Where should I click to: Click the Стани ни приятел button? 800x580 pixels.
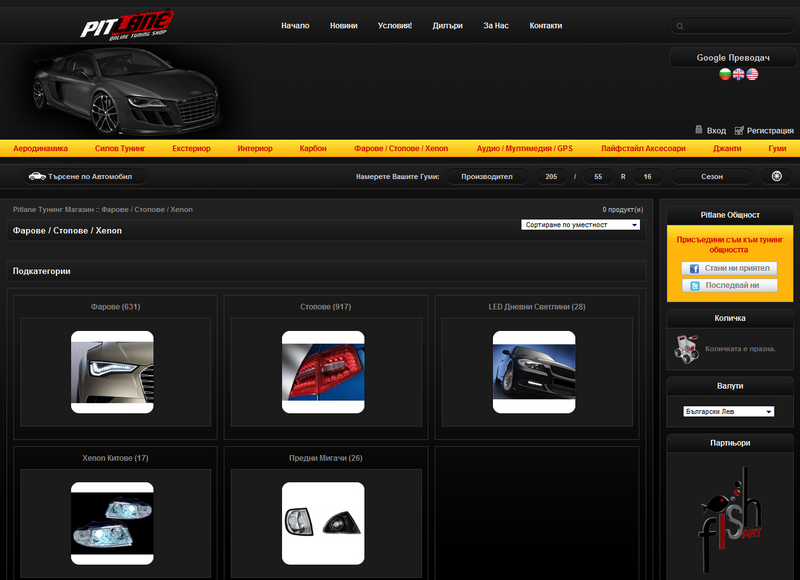[x=730, y=268]
